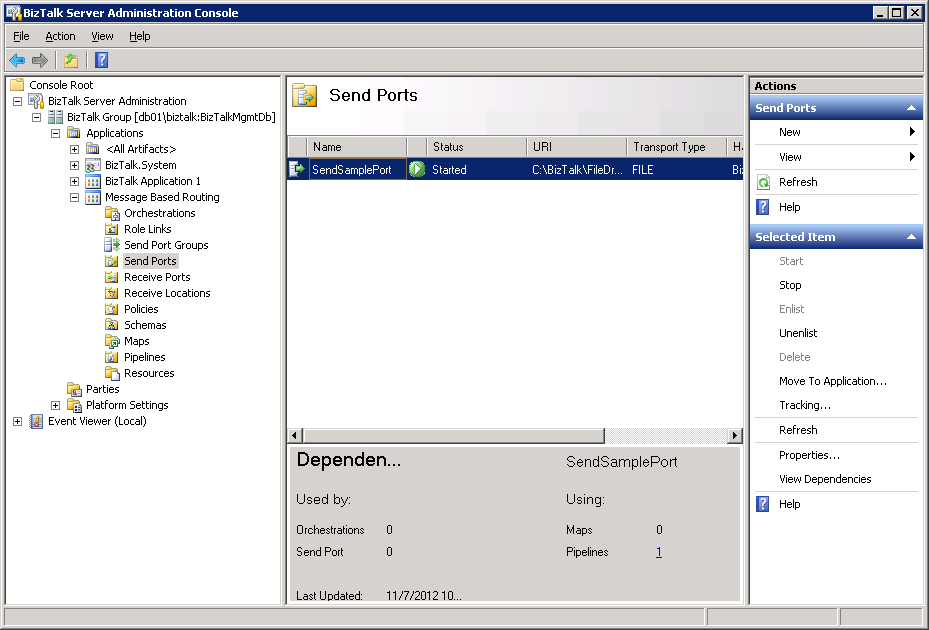This screenshot has height=630, width=929.
Task: Collapse the Applications tree node
Action: tap(56, 133)
